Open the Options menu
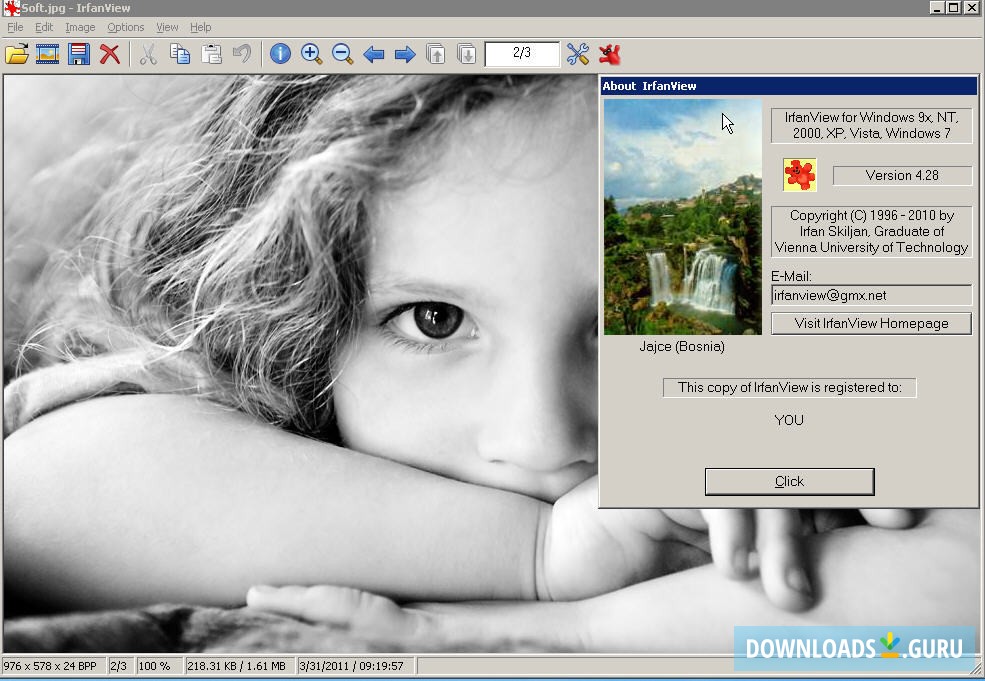The width and height of the screenshot is (985, 681). point(126,27)
